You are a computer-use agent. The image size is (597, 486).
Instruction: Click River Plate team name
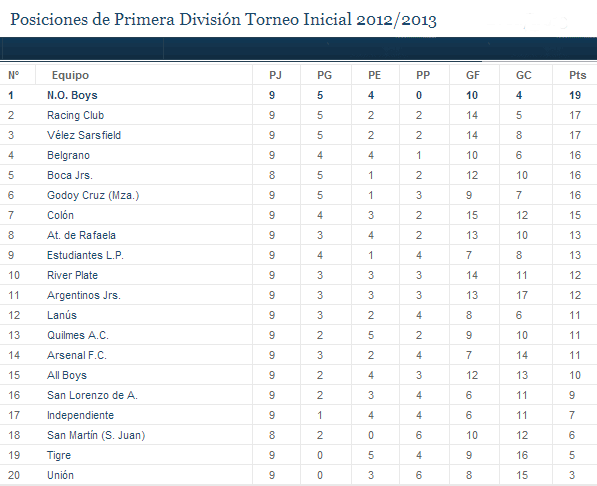coord(72,275)
